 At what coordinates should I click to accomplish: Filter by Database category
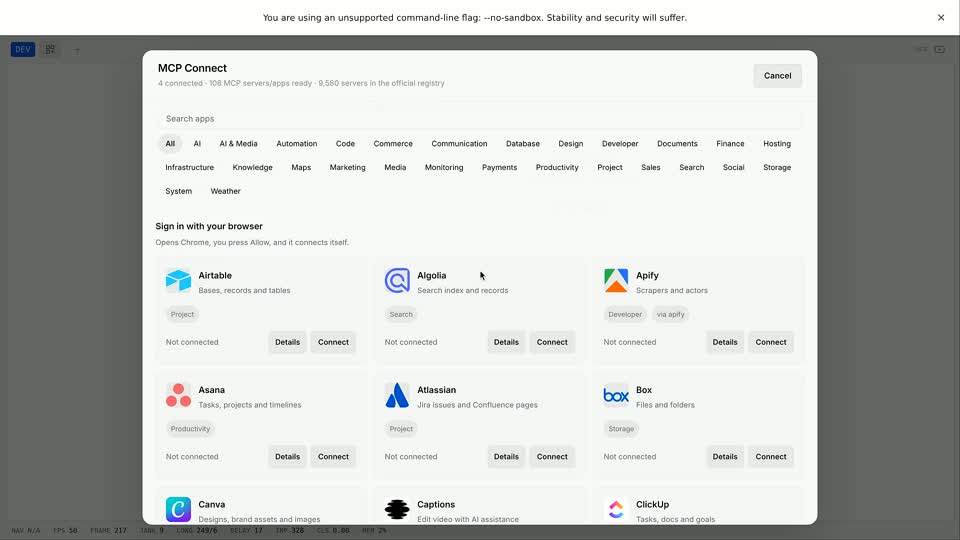[x=523, y=144]
